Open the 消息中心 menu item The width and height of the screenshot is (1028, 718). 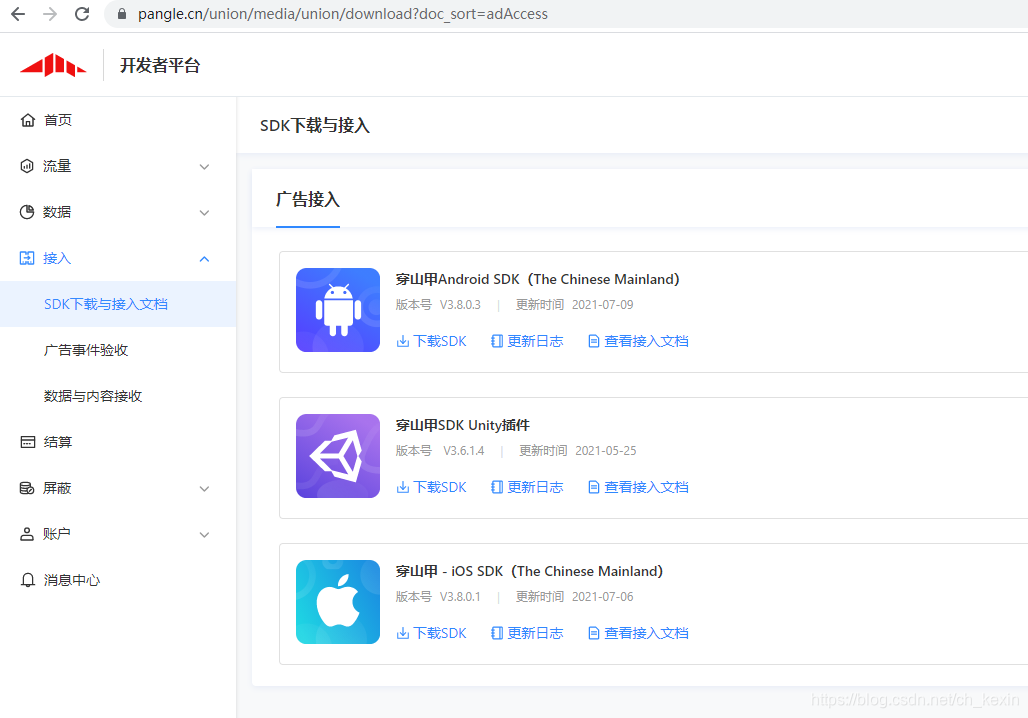click(118, 580)
